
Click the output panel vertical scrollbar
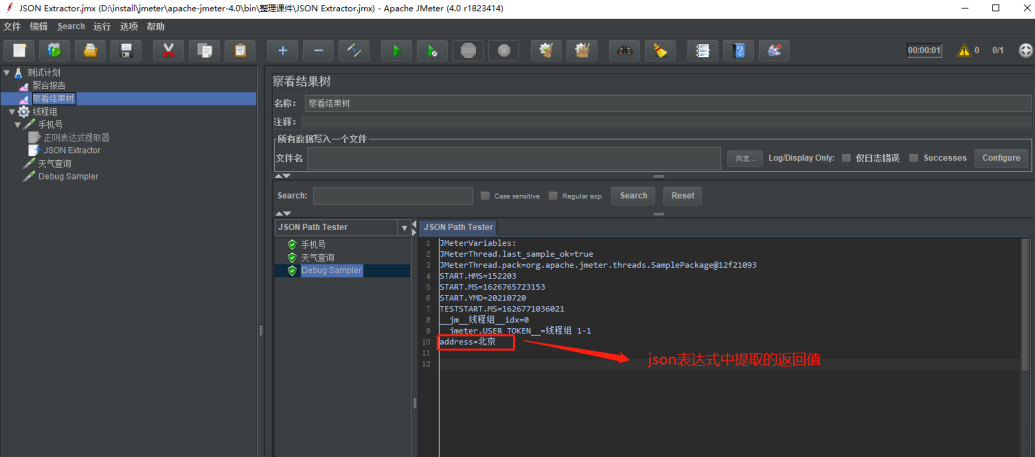click(1026, 305)
